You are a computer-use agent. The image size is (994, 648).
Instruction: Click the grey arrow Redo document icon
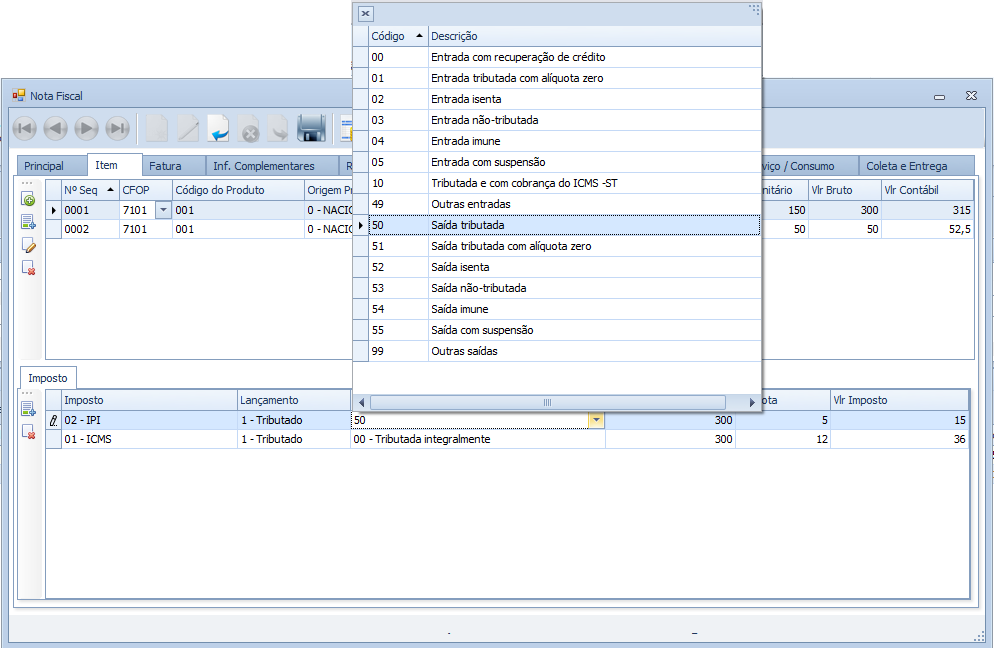click(x=279, y=129)
